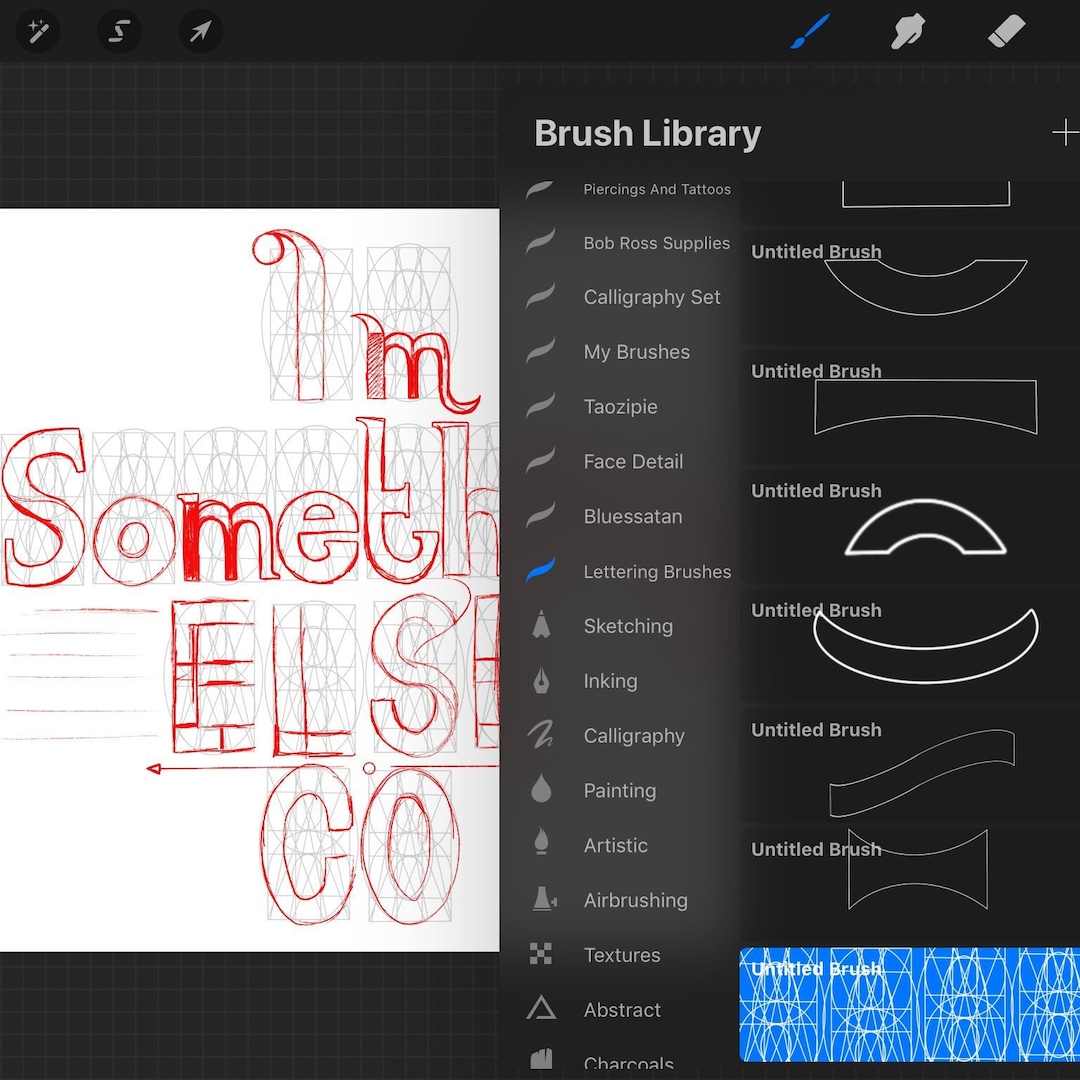
Task: Select the Eraser tool
Action: [x=1006, y=31]
